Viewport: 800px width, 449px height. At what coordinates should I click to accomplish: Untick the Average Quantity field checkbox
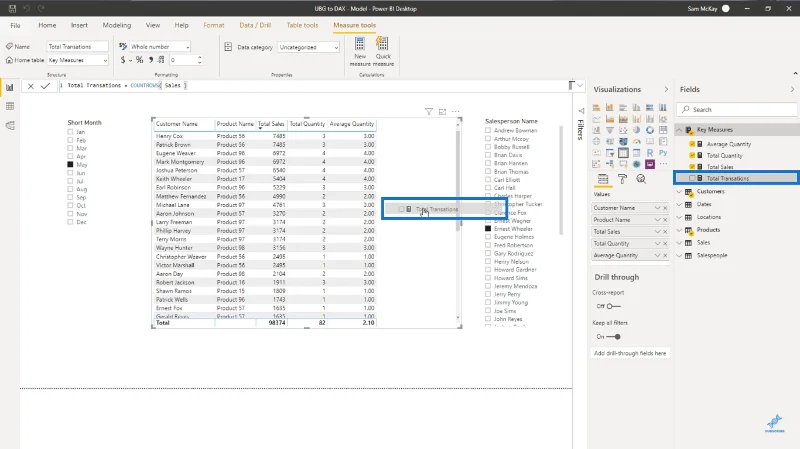pyautogui.click(x=692, y=144)
